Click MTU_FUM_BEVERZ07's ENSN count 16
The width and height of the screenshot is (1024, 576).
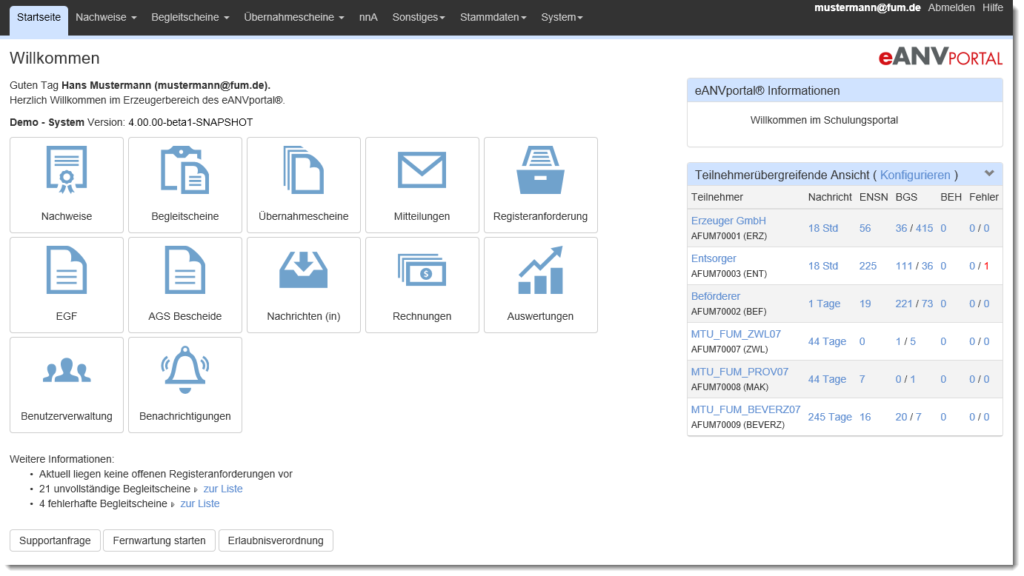tap(865, 417)
